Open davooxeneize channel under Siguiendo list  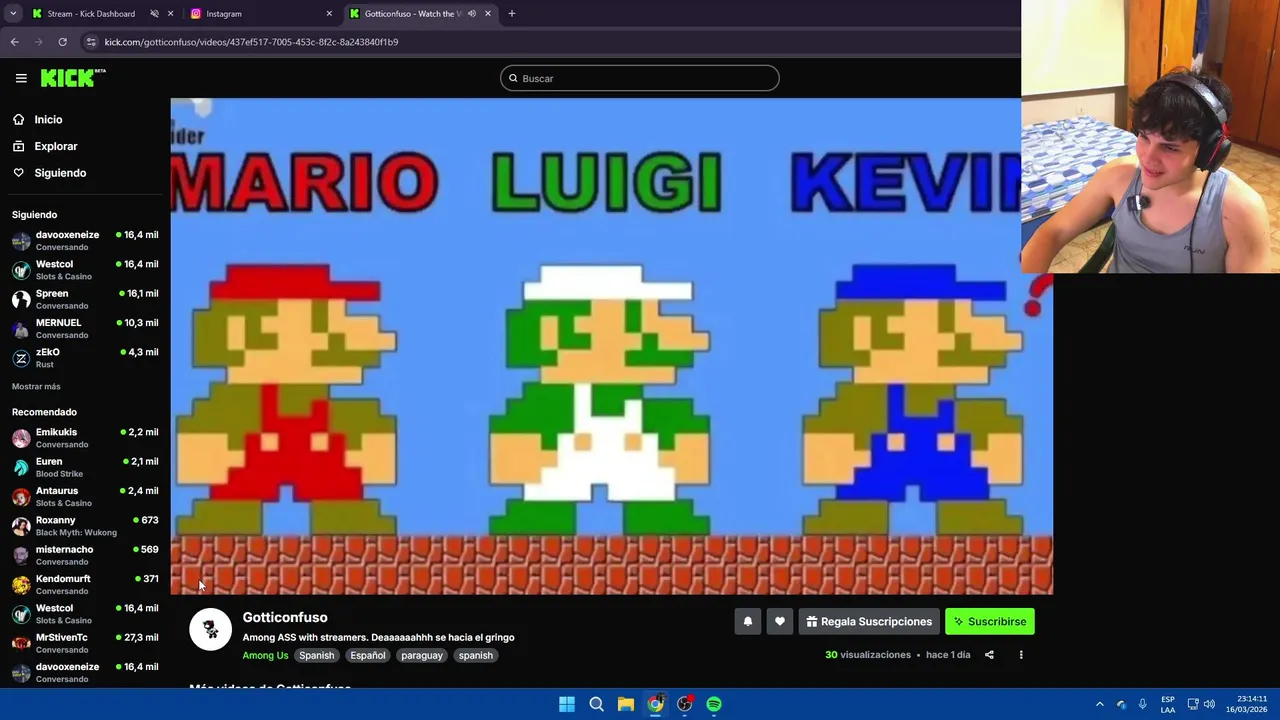click(85, 240)
